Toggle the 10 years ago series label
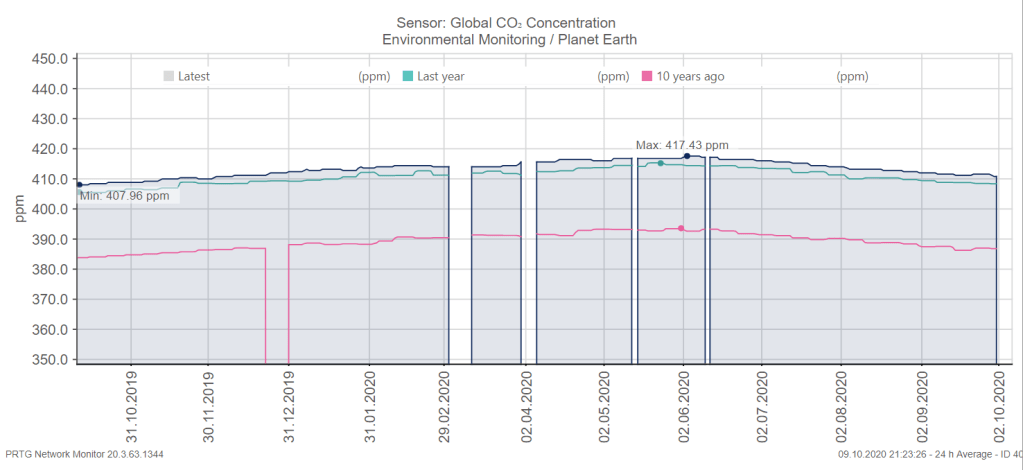 [690, 76]
